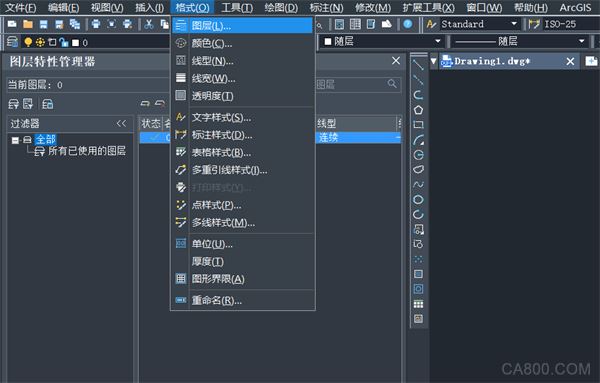Click the Print toolbar icon
Screen dimensions: 600x383
96,24
